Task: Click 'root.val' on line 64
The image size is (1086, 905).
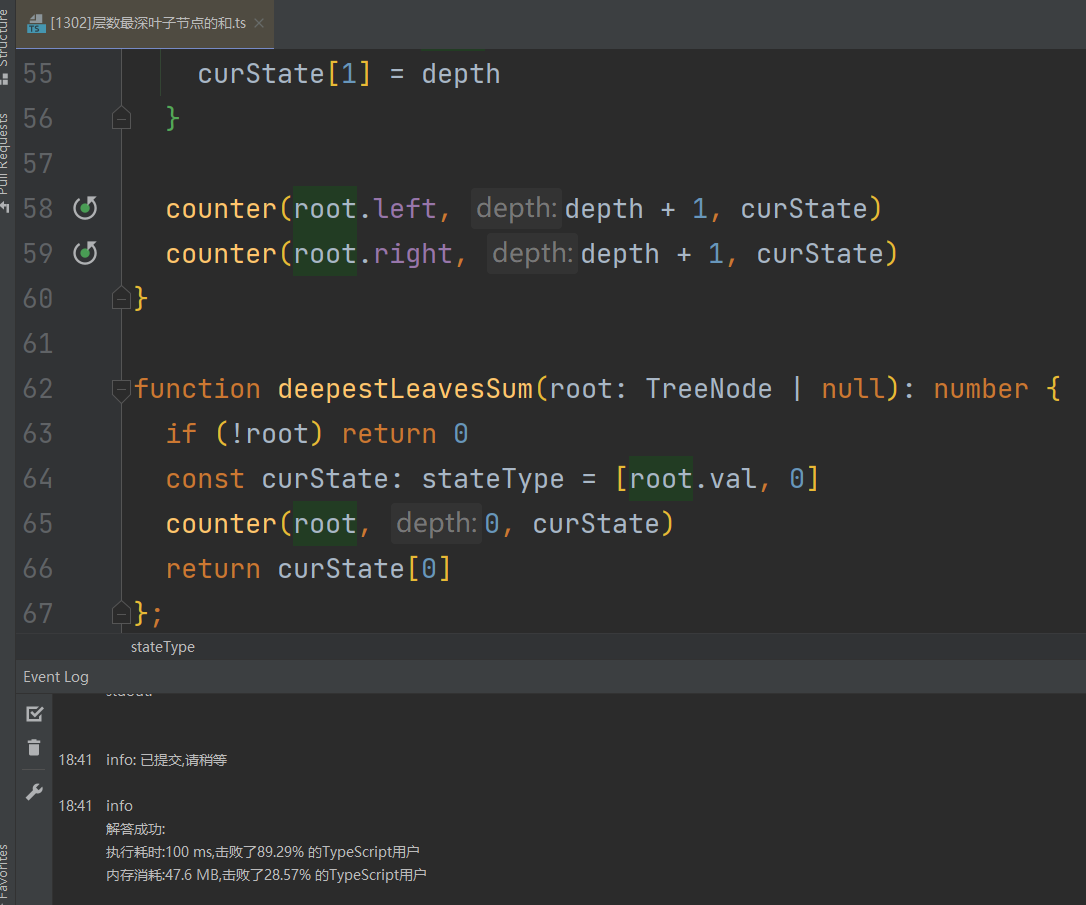Action: click(x=693, y=478)
